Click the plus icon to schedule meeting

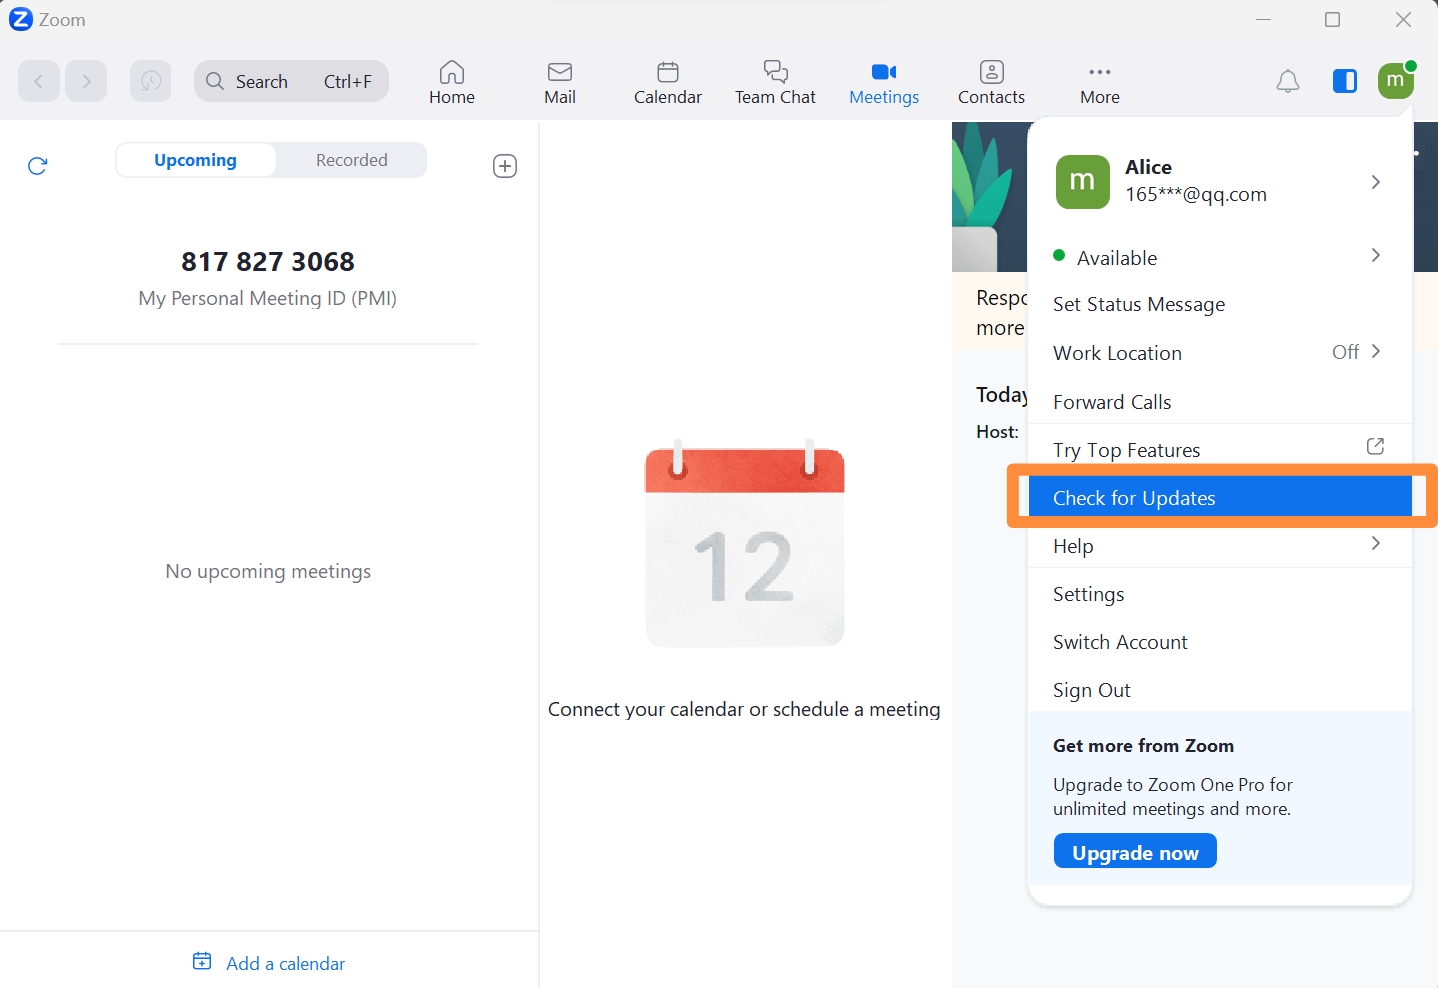[505, 166]
